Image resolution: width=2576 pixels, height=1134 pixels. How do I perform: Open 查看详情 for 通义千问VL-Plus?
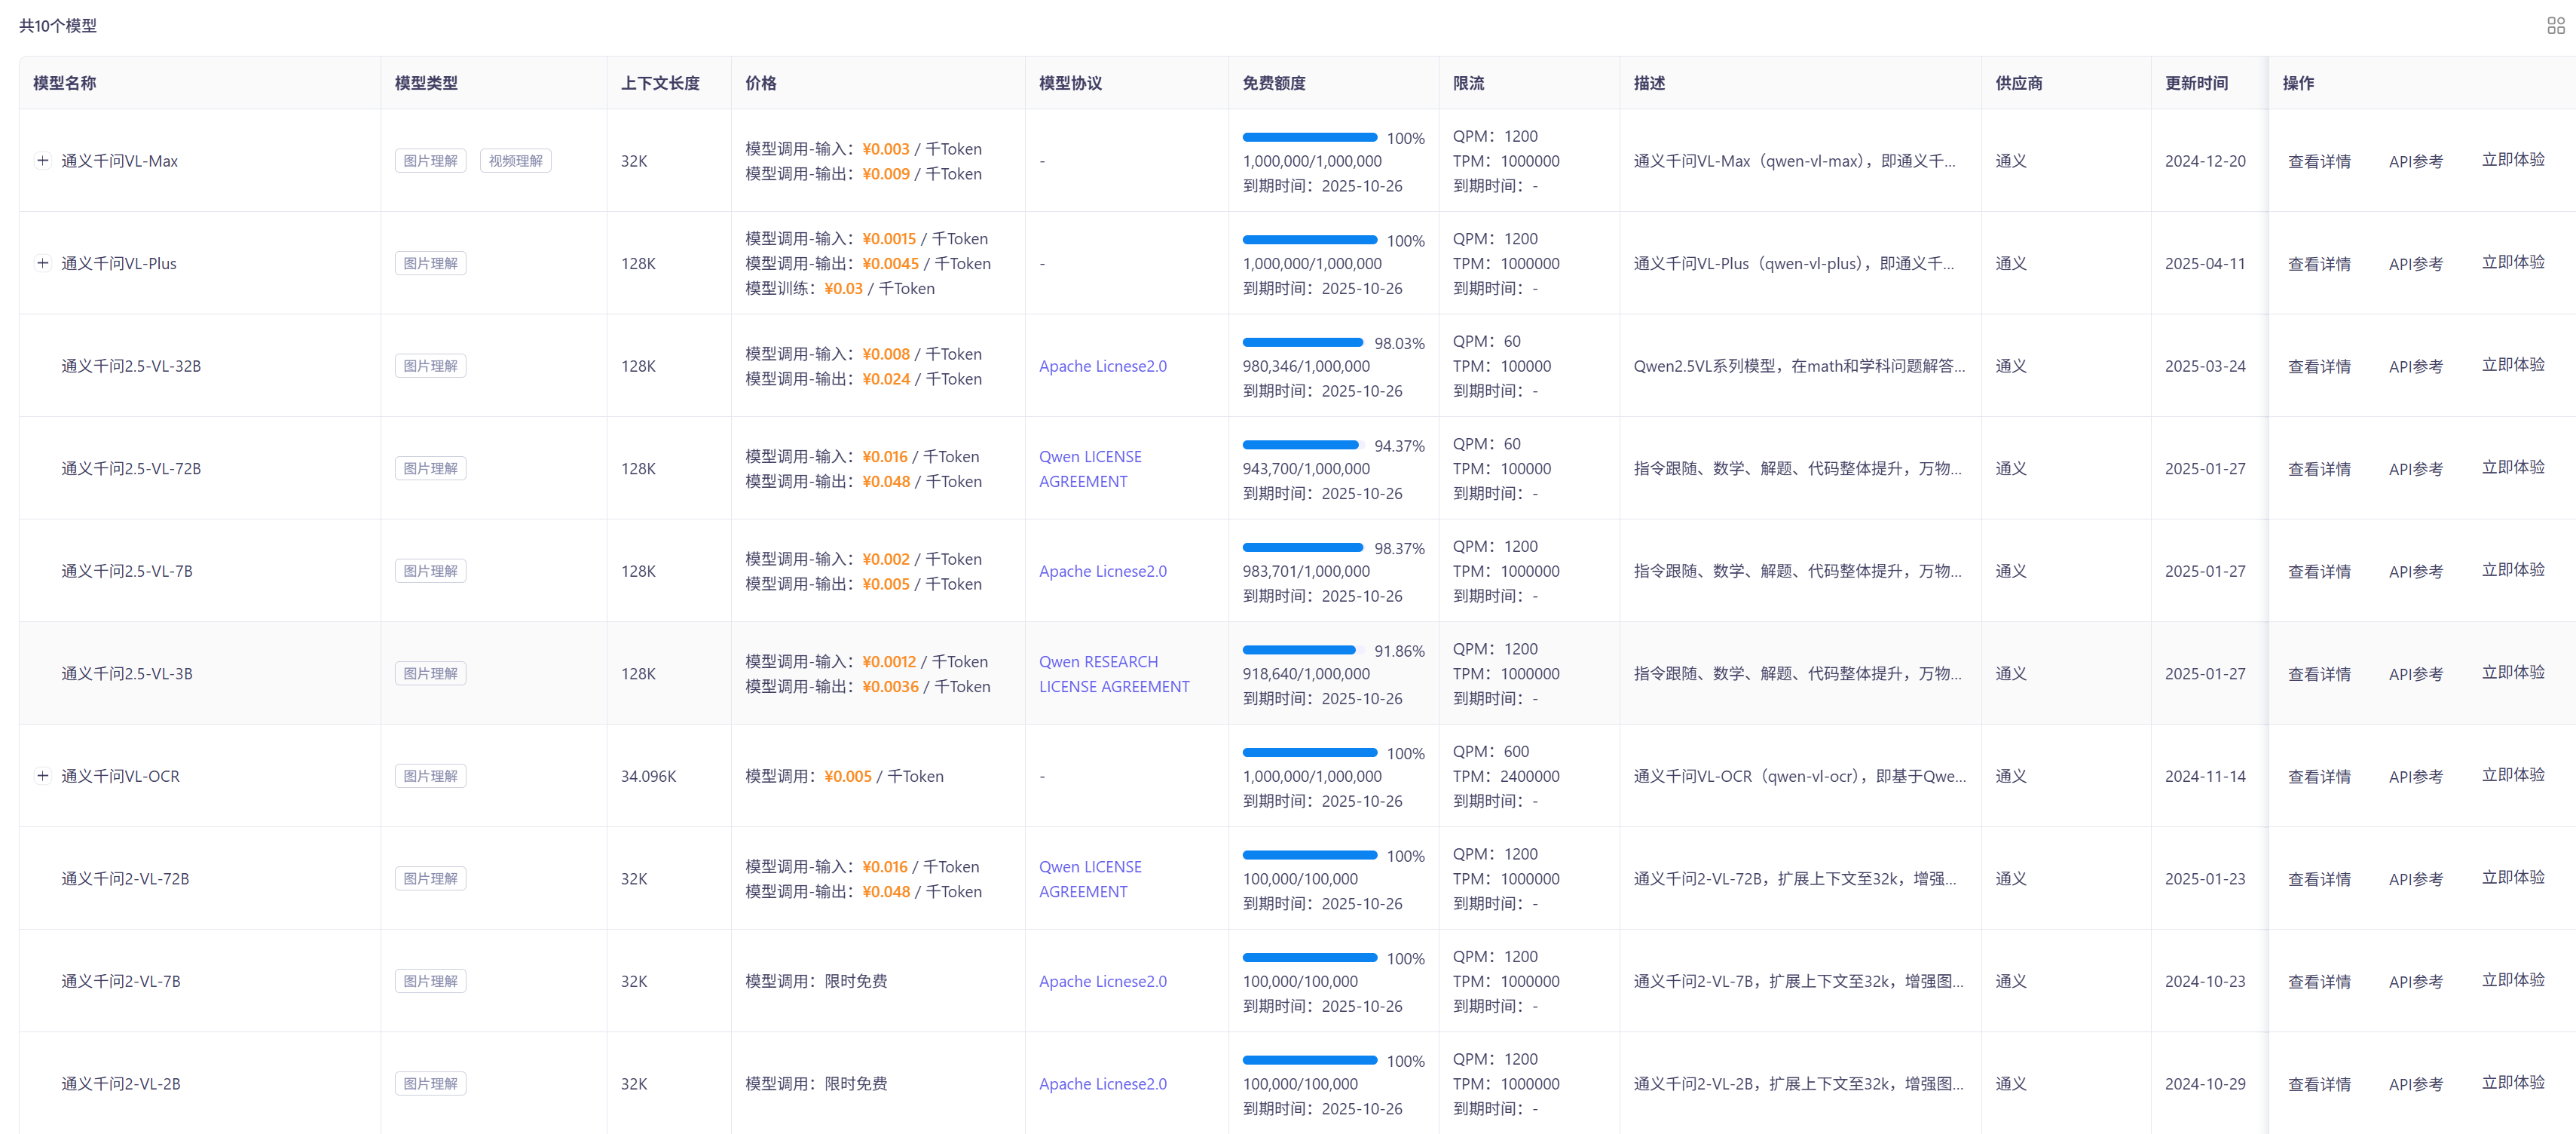tap(2319, 264)
